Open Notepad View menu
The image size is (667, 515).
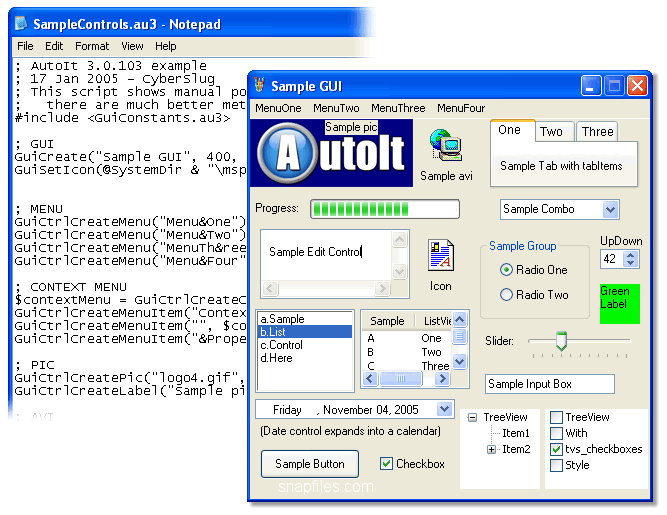point(132,46)
